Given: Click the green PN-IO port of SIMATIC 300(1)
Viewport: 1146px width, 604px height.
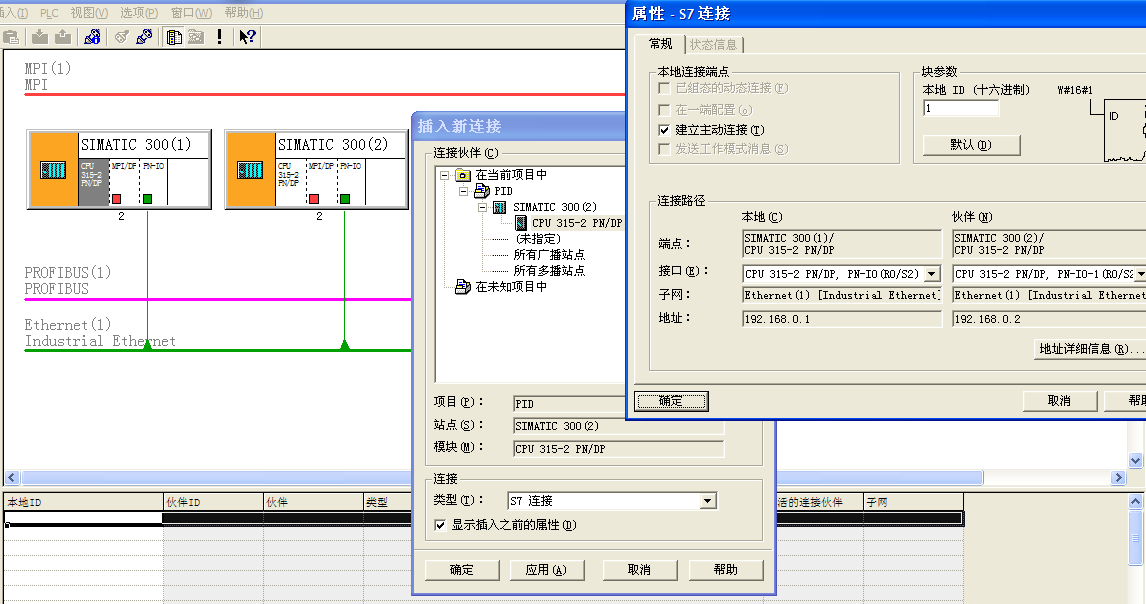Looking at the screenshot, I should (148, 199).
